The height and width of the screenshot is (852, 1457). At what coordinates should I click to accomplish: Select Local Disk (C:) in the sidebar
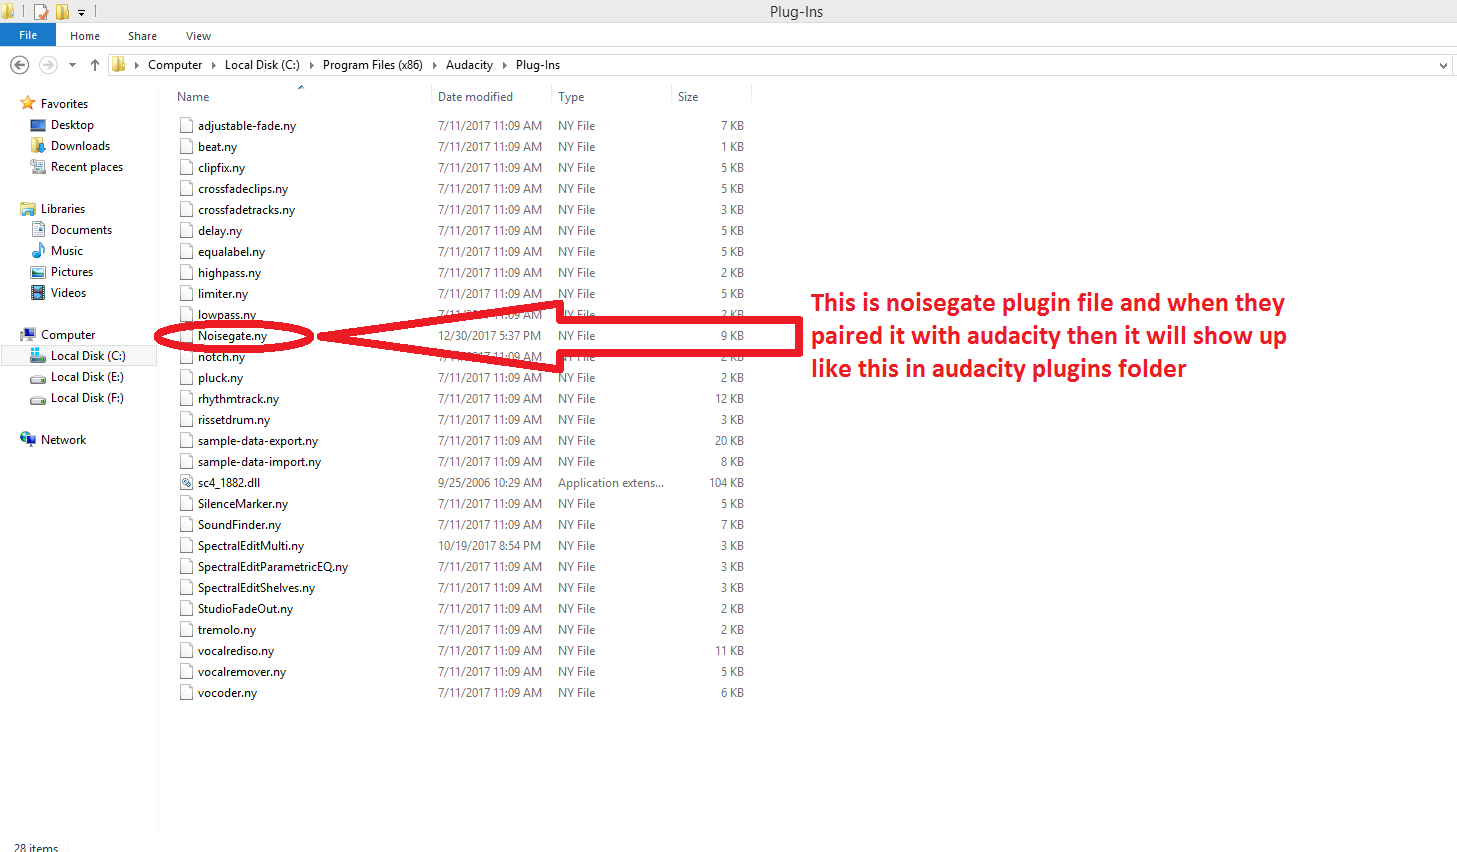pos(90,355)
